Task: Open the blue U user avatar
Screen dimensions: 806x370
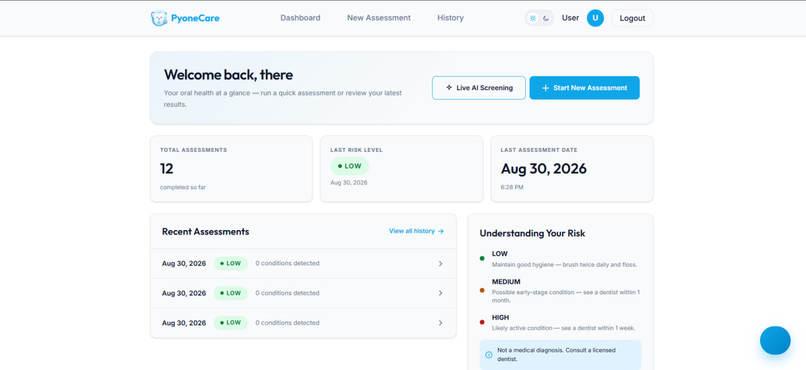Action: pos(595,18)
